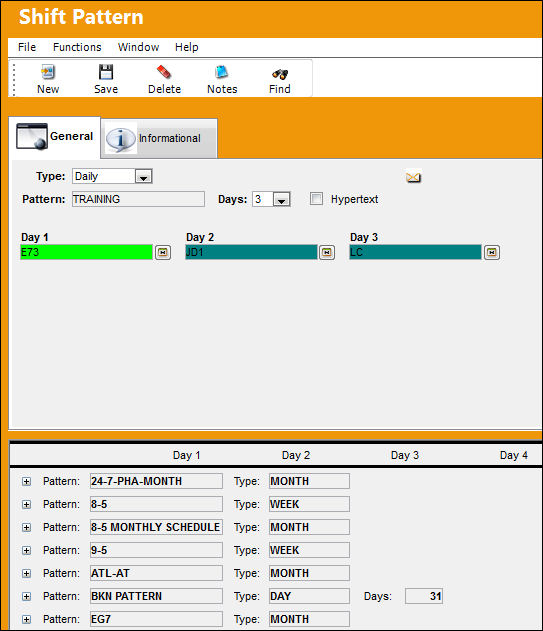This screenshot has height=631, width=543.
Task: Click the Pattern field containing TRAINING
Action: pyautogui.click(x=138, y=199)
